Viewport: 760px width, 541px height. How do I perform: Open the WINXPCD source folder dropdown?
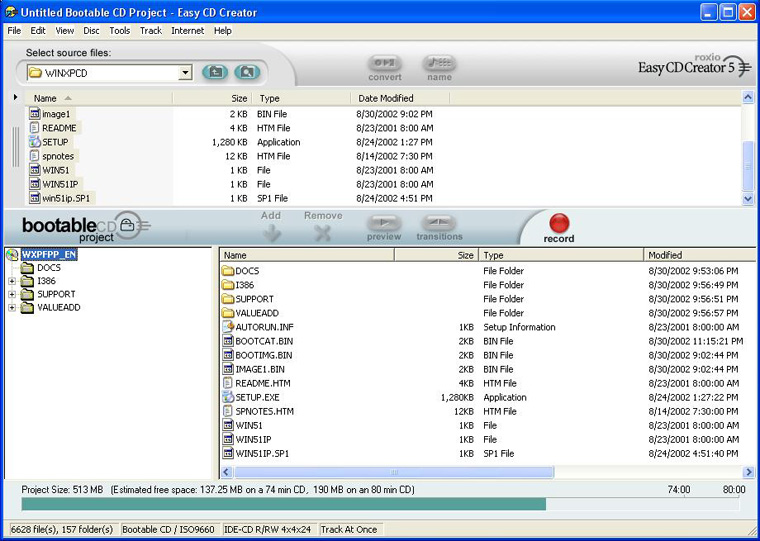coord(185,73)
